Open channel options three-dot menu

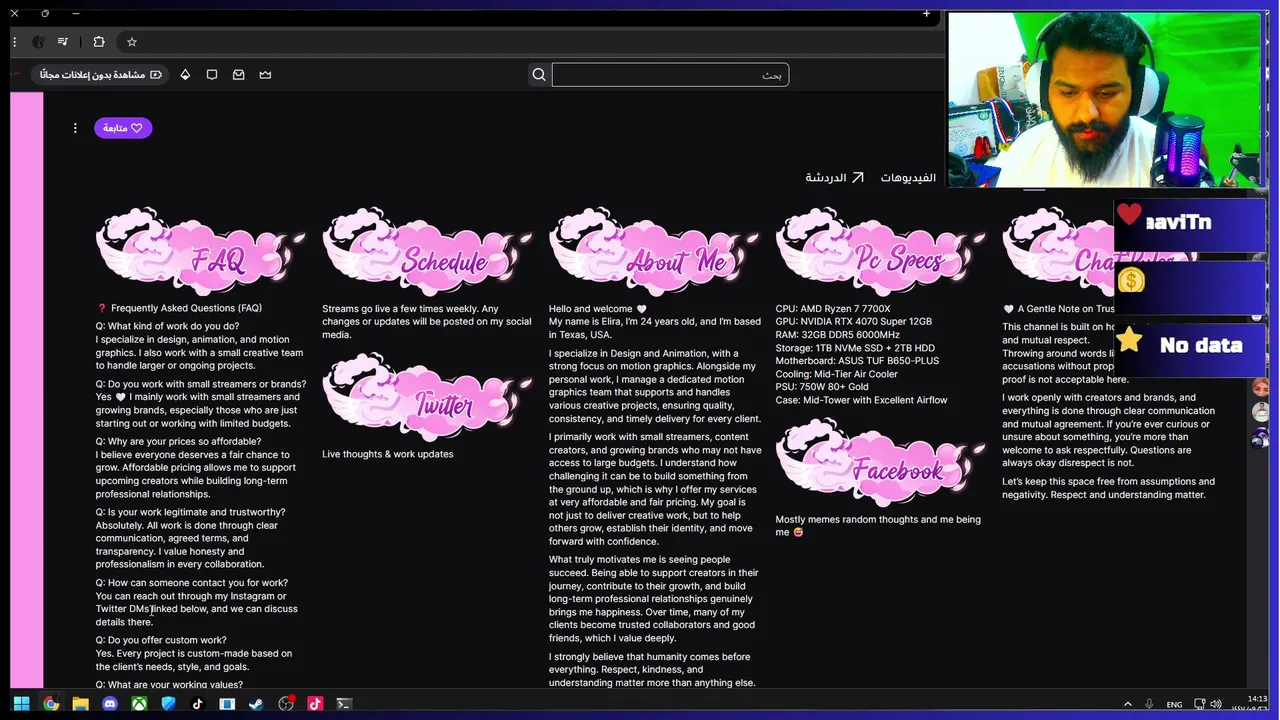(x=75, y=128)
